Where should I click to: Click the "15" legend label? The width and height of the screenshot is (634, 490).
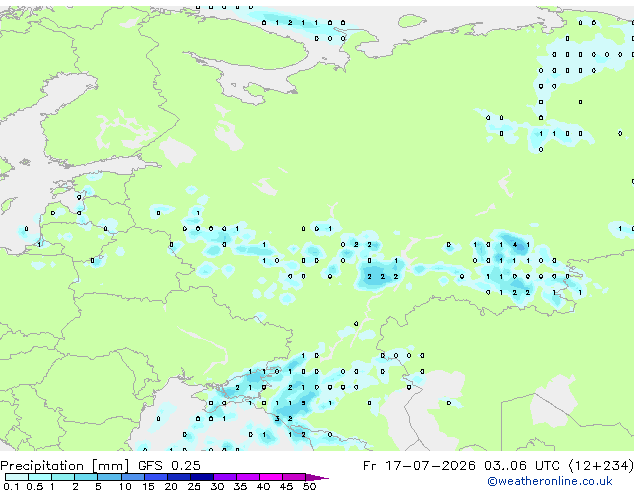[x=148, y=486]
